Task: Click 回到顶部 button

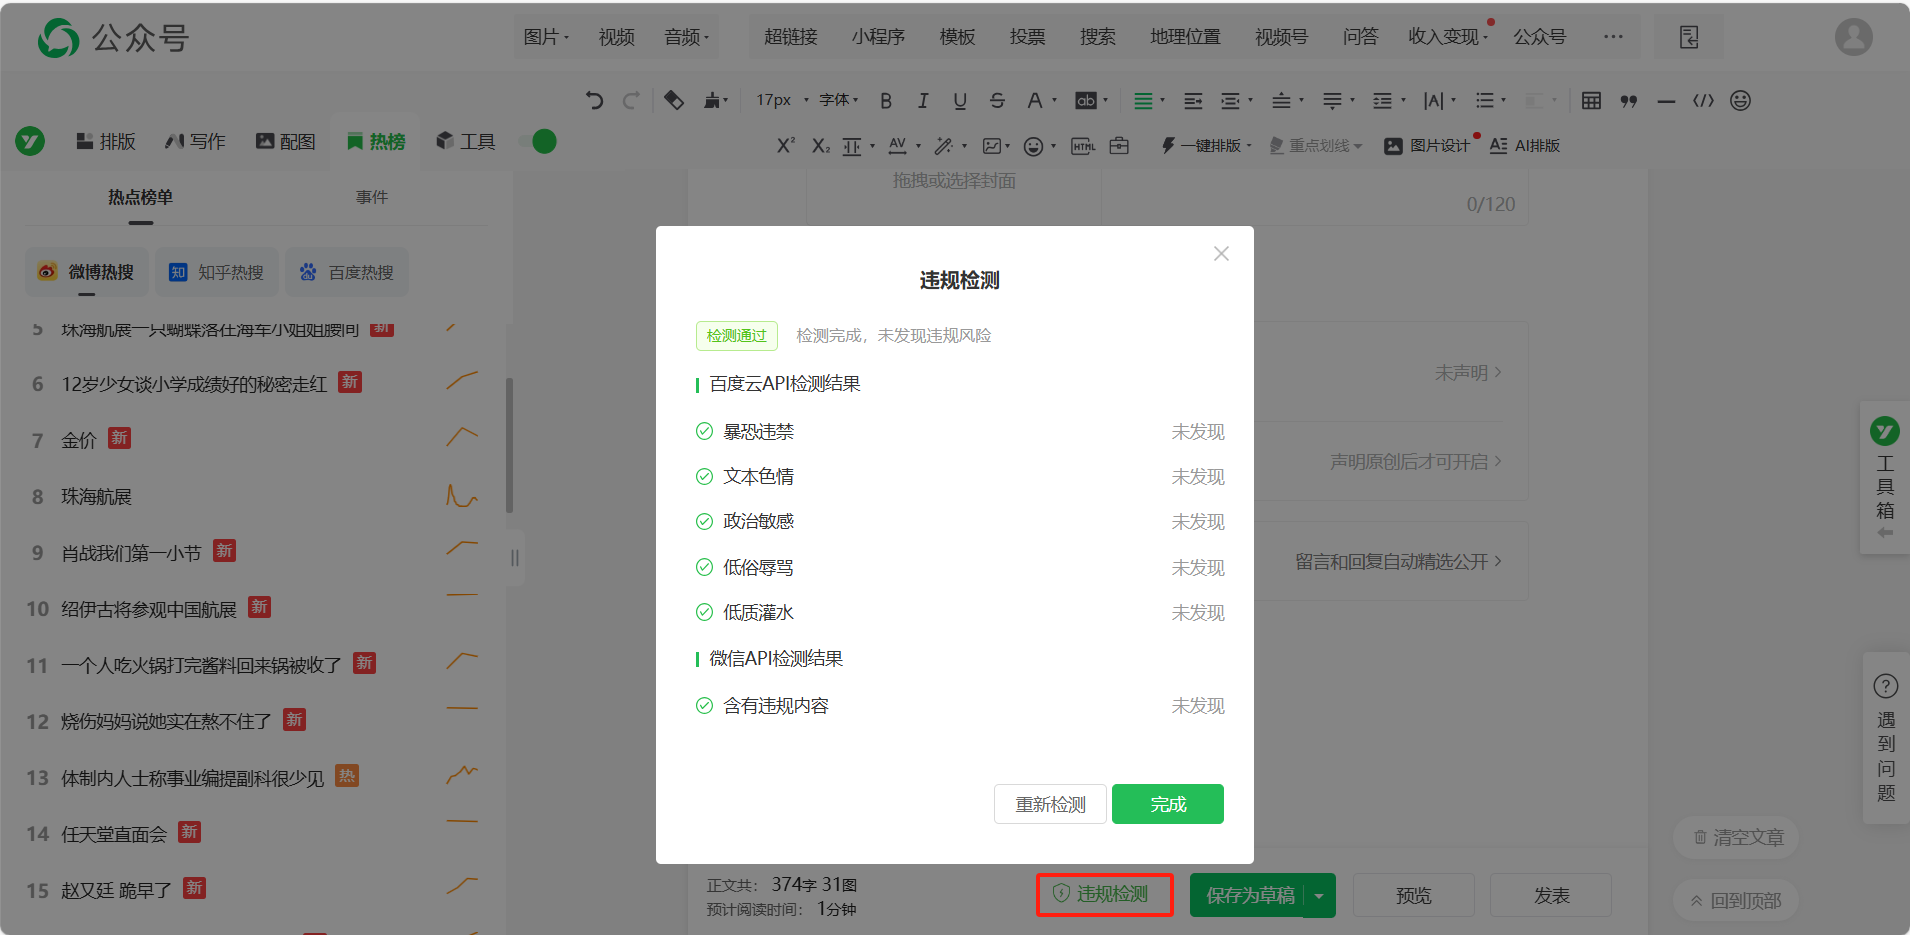Action: click(x=1735, y=900)
